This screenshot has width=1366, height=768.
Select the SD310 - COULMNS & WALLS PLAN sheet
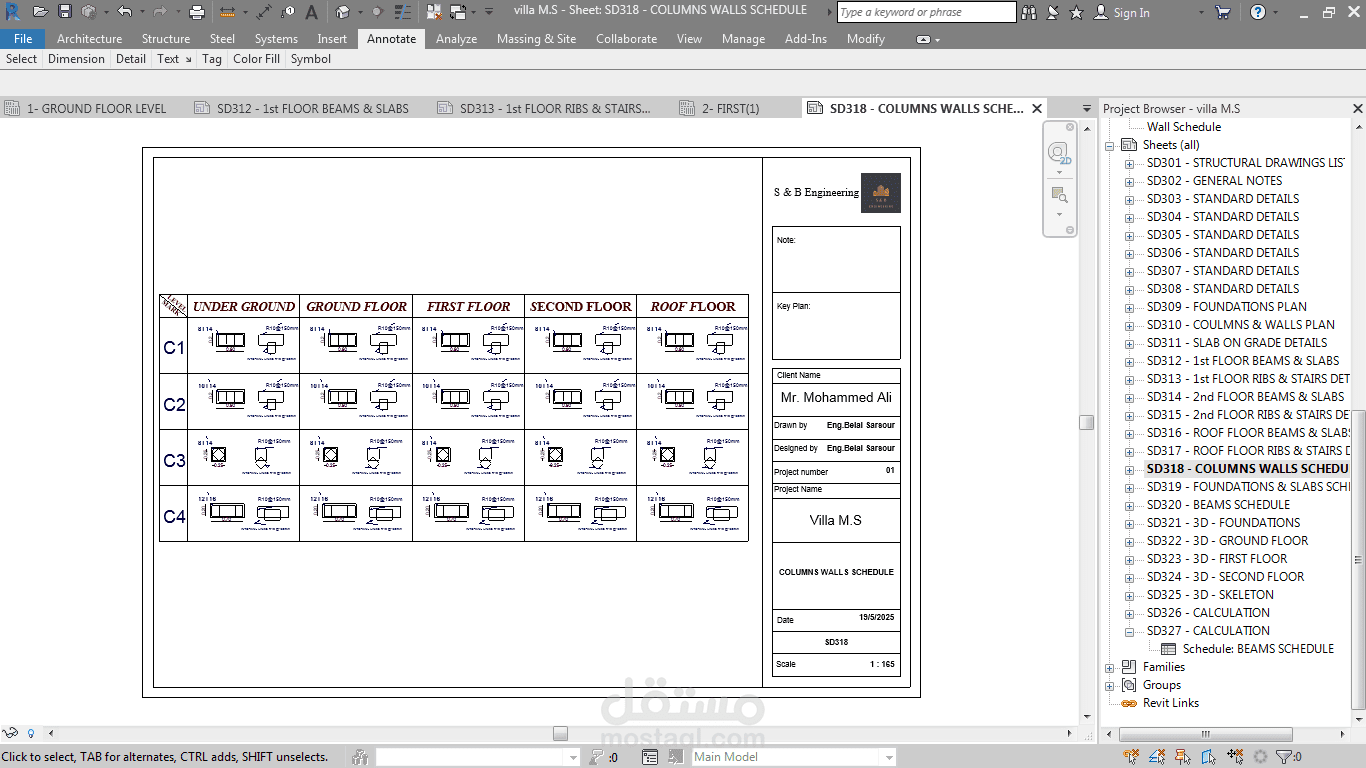[1240, 325]
